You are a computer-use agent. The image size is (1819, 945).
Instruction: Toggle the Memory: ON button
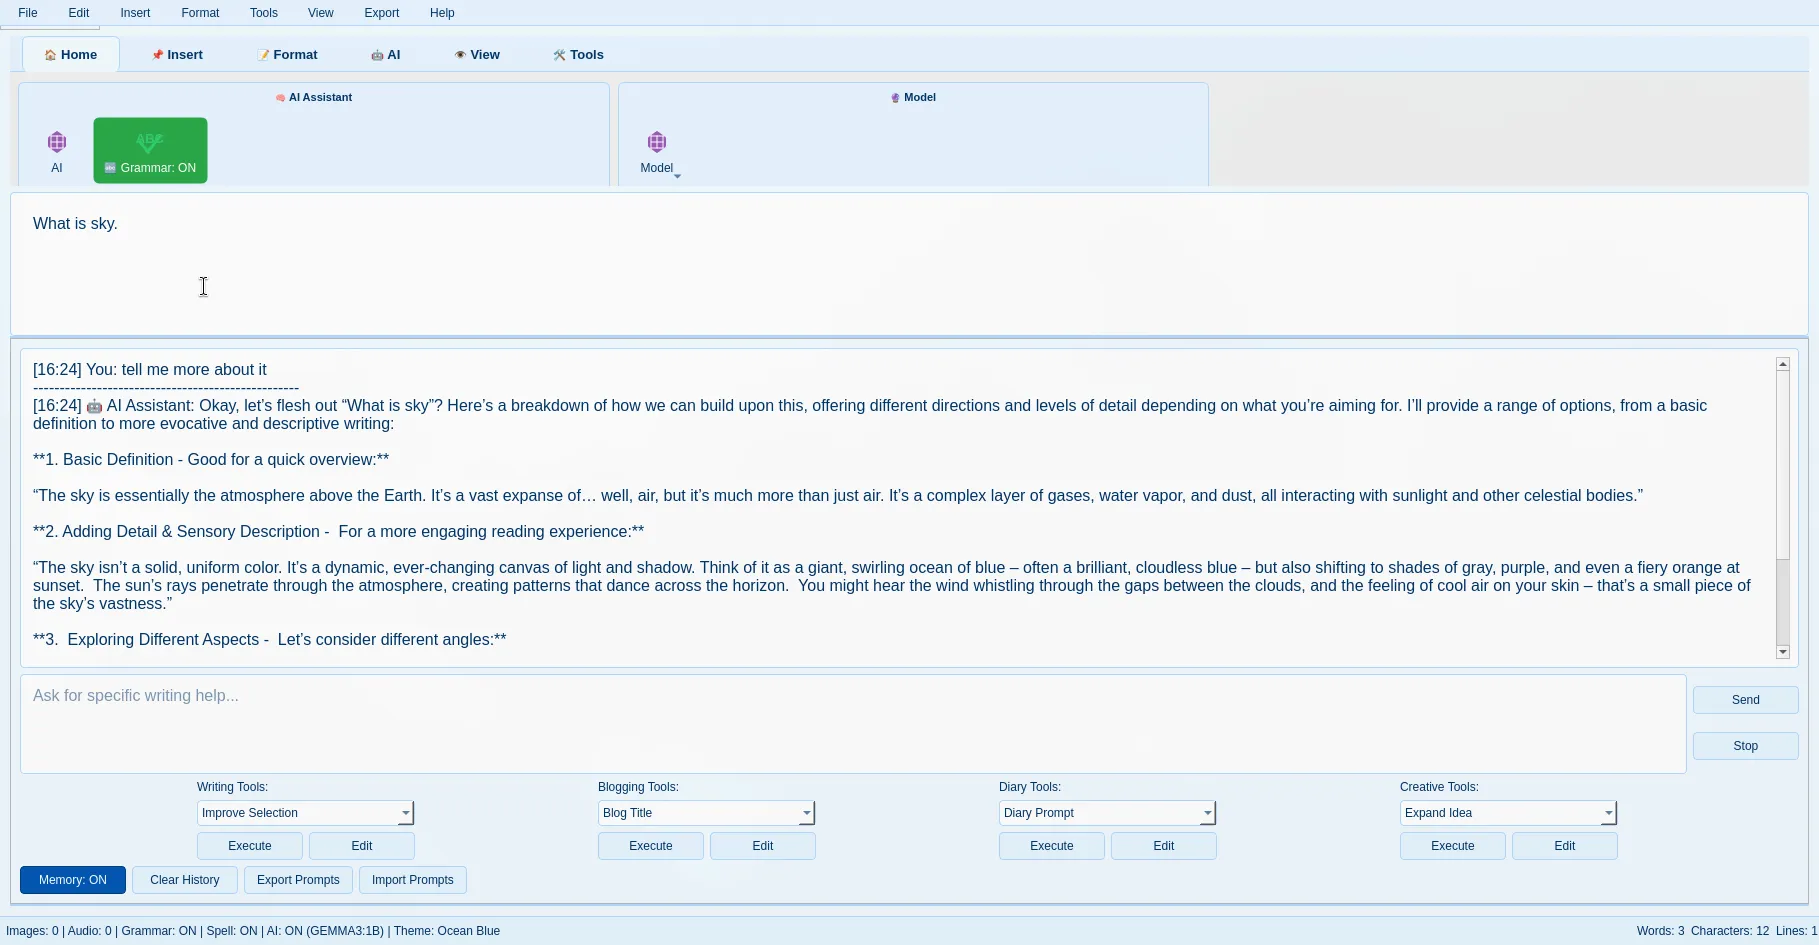[73, 880]
